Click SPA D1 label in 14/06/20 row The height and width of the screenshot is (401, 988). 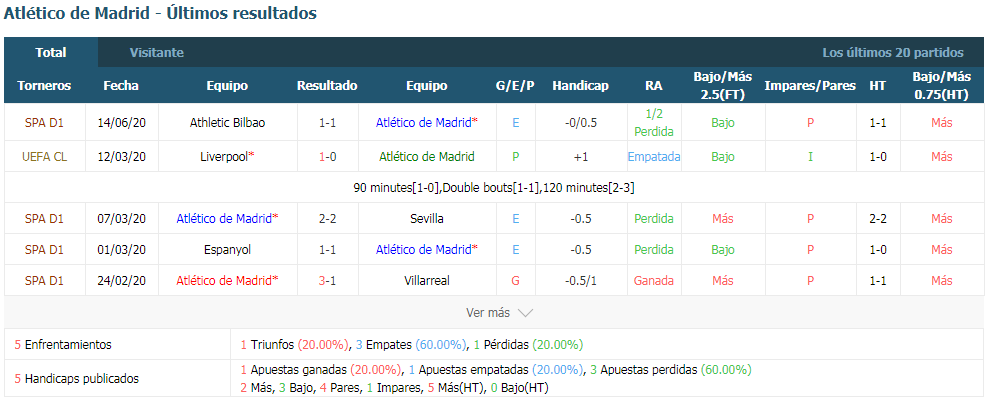click(44, 123)
